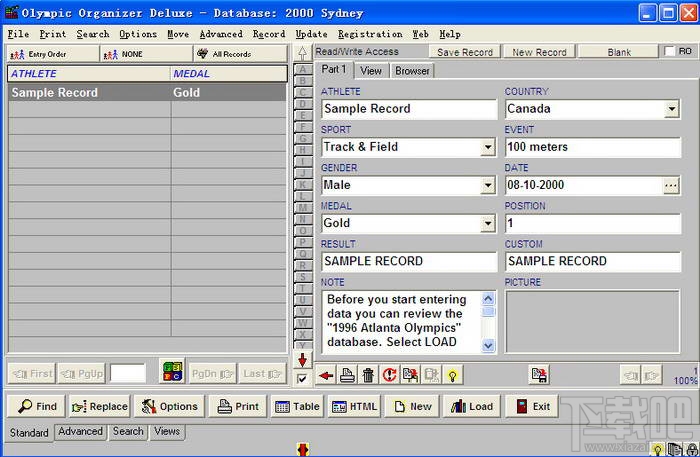700x457 pixels.
Task: Click the up arrow above alphabet index
Action: tap(303, 53)
